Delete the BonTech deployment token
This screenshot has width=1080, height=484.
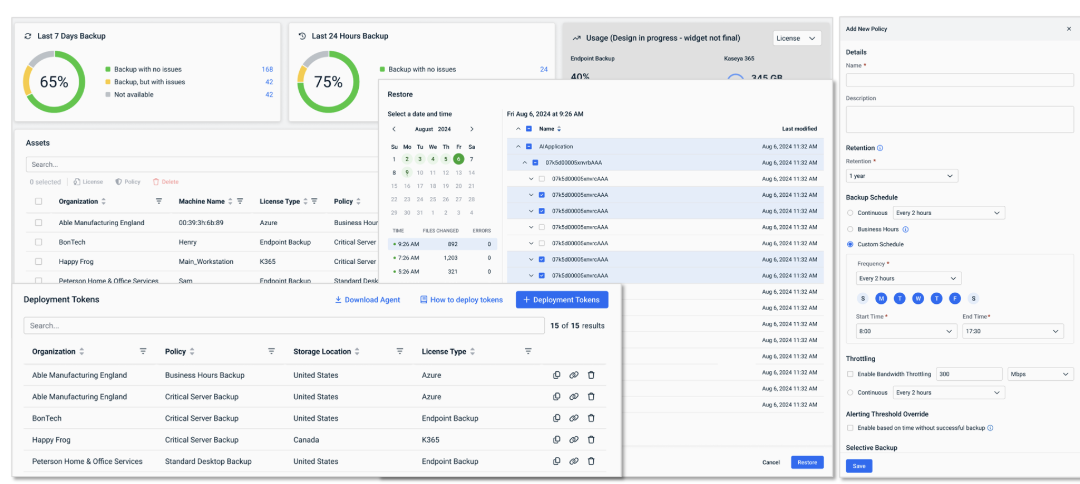click(591, 418)
